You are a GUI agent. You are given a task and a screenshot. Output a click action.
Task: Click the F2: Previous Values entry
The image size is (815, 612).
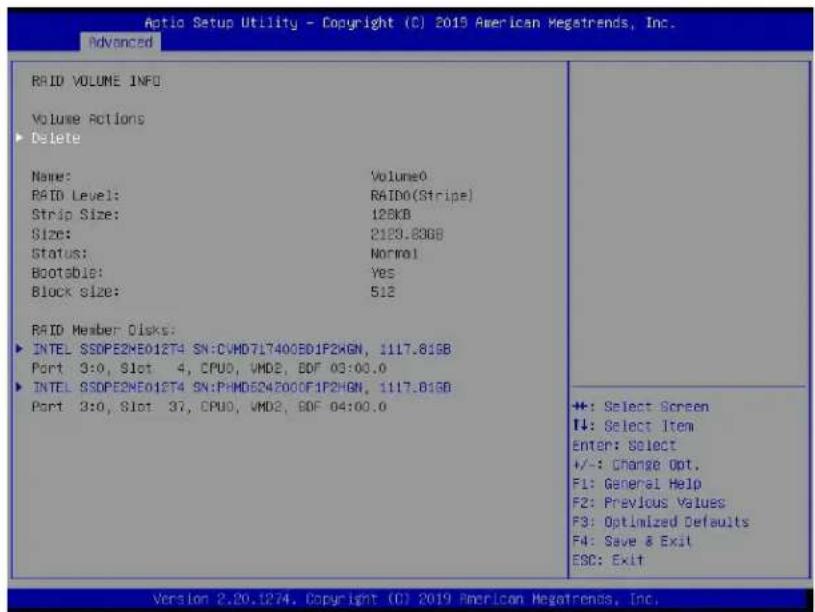(649, 503)
